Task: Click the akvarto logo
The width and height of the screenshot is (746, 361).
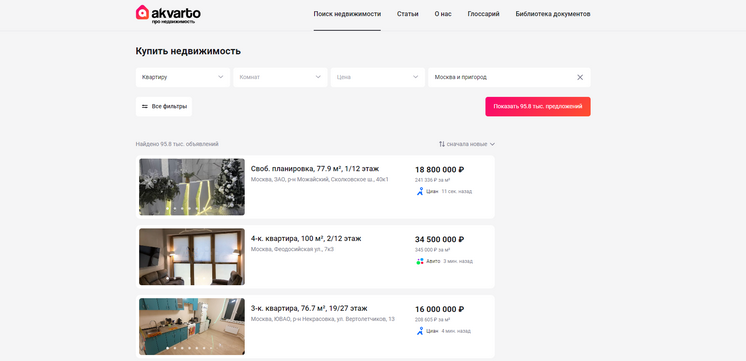Action: 168,14
